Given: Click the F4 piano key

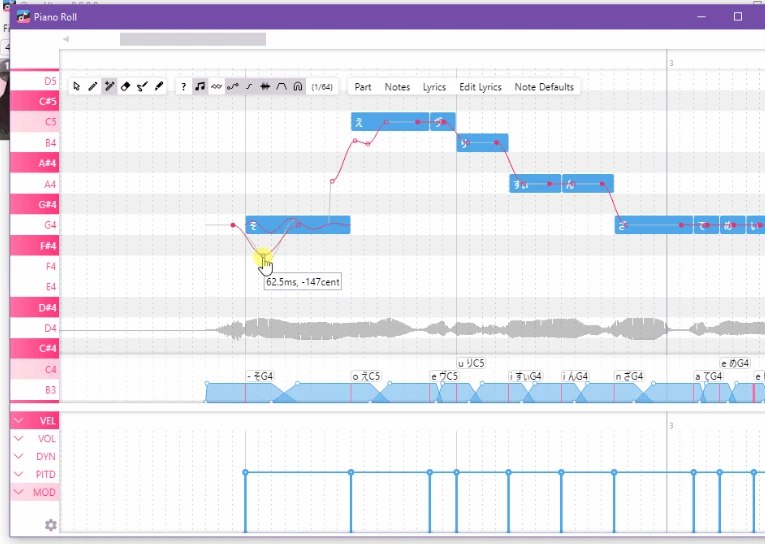Looking at the screenshot, I should pos(35,266).
